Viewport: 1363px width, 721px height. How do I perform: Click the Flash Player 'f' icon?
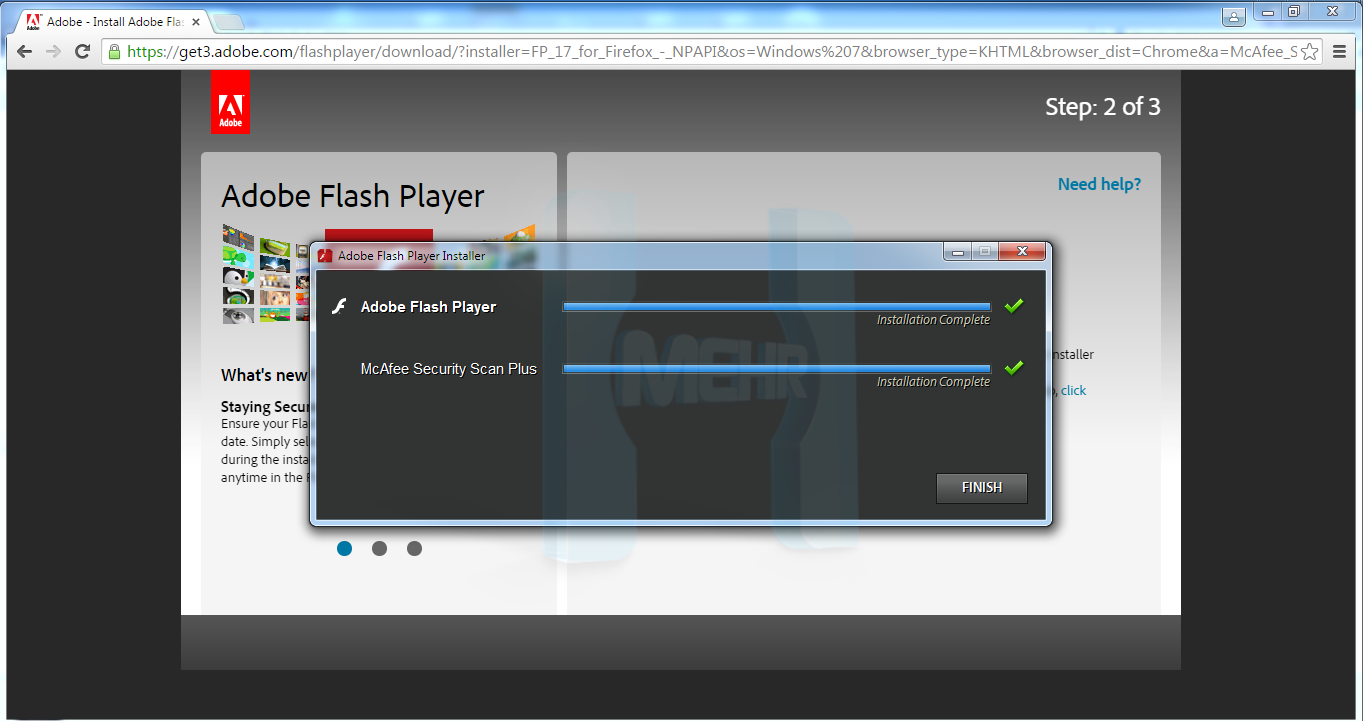339,306
